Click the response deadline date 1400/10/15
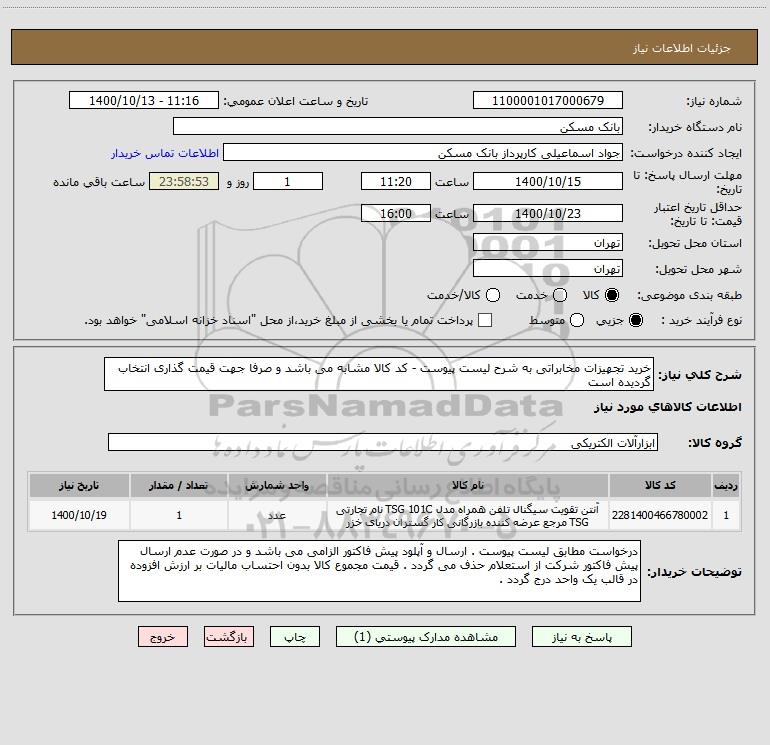The image size is (770, 745). pyautogui.click(x=548, y=181)
